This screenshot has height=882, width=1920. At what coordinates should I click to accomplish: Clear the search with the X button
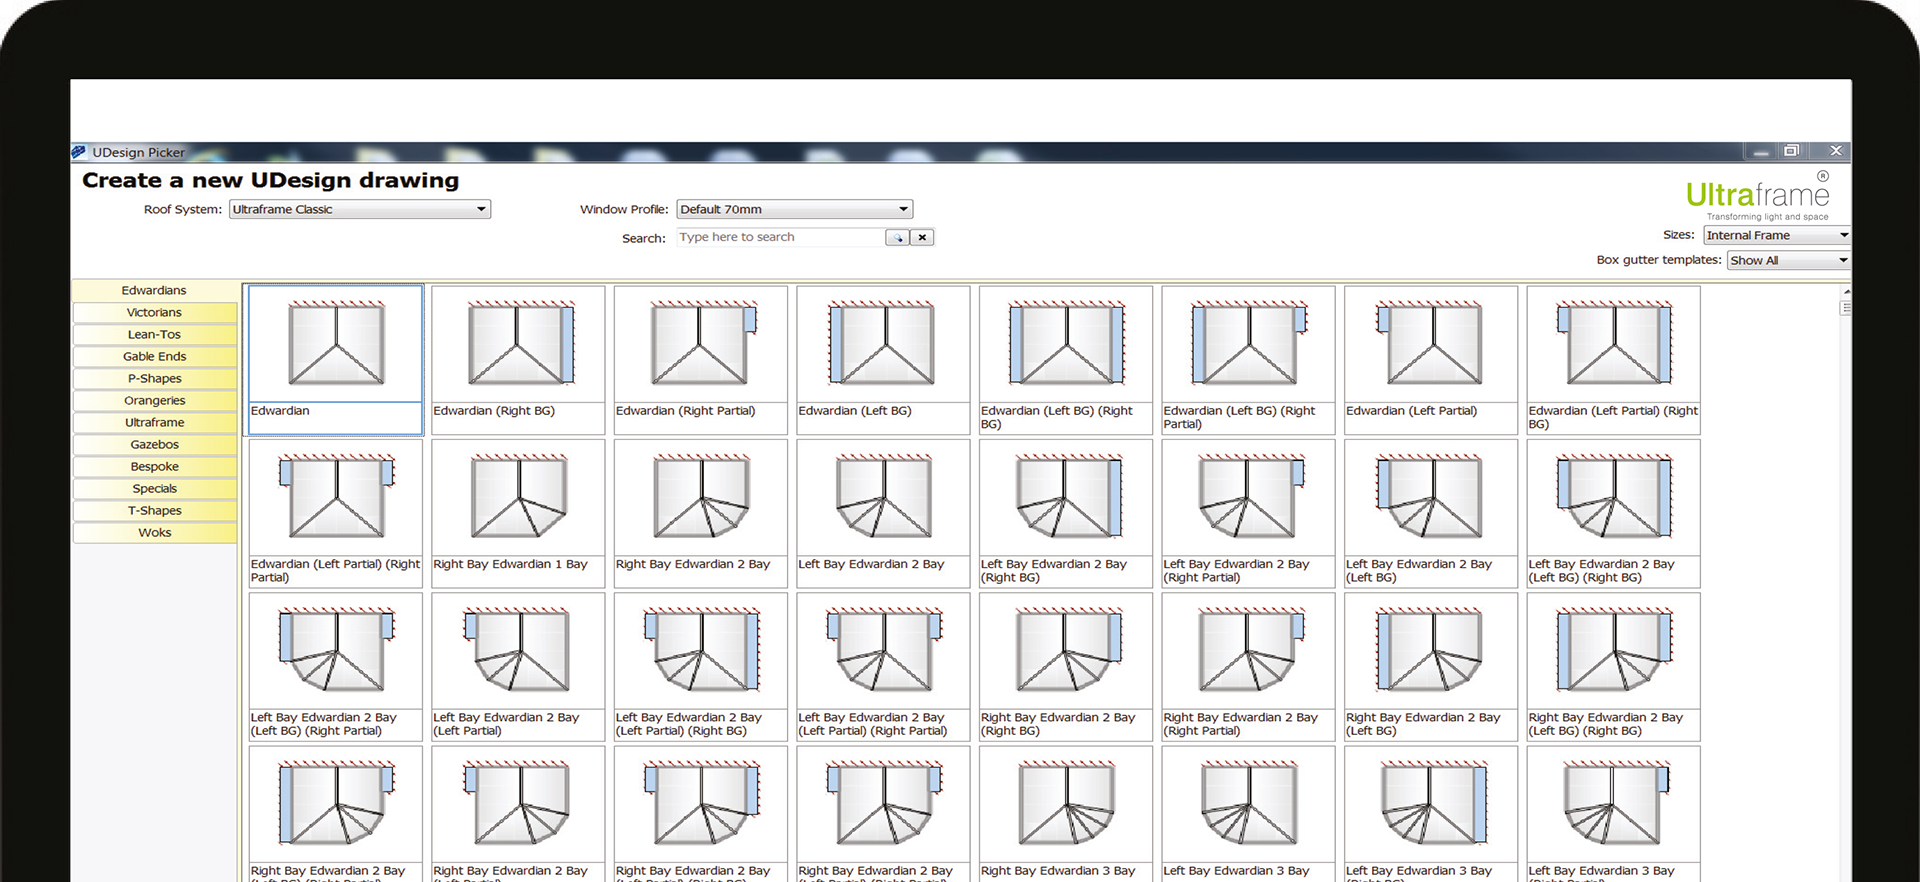(923, 237)
